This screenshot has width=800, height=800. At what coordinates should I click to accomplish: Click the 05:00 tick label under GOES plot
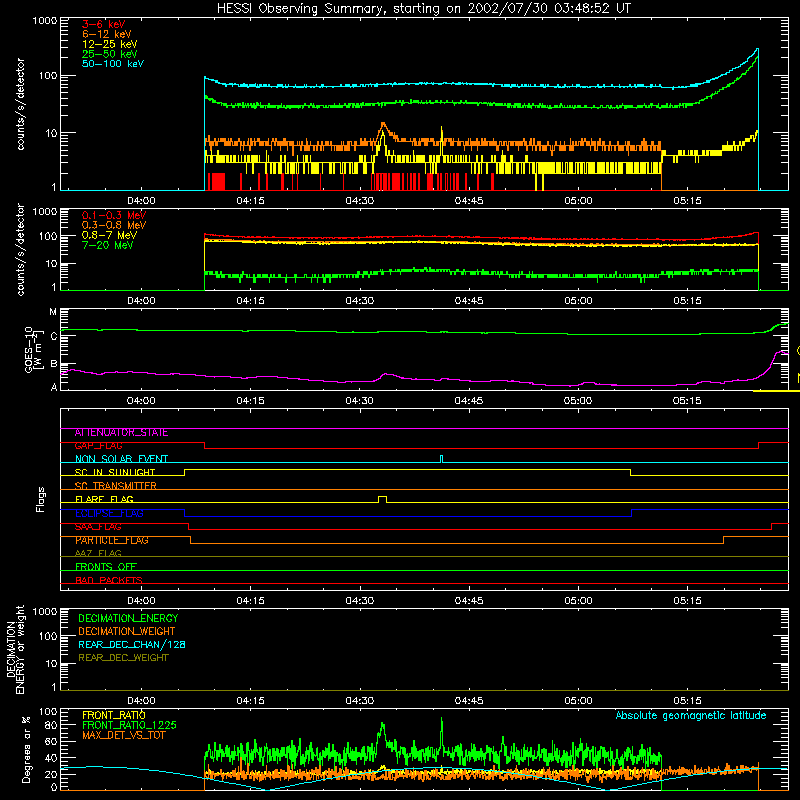(578, 401)
